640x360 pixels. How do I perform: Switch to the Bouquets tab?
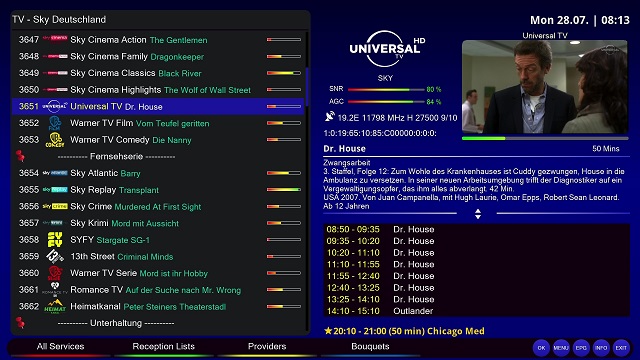point(370,347)
